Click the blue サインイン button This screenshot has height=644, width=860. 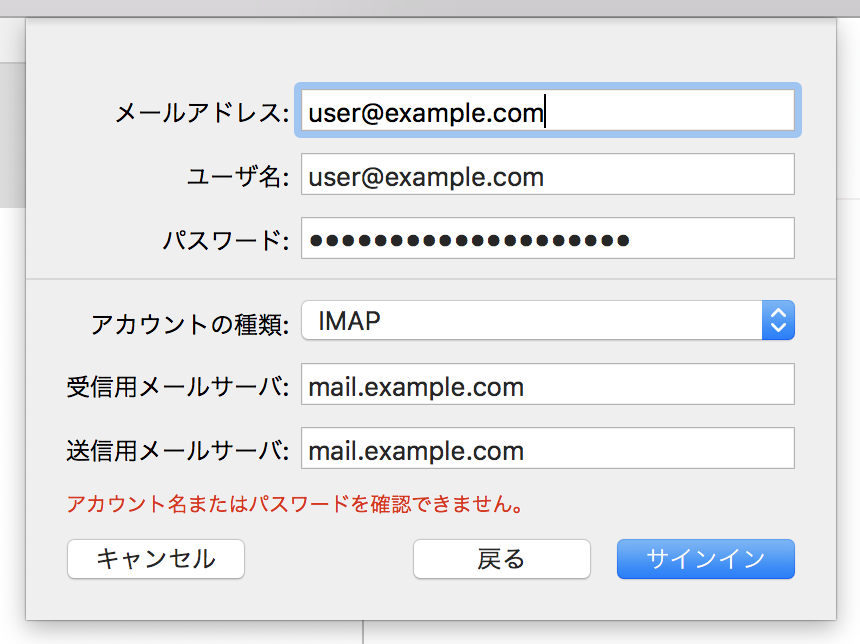click(x=705, y=559)
